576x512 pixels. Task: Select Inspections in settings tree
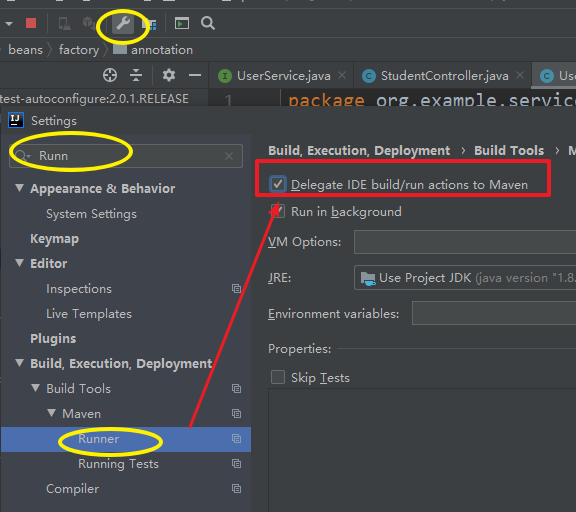pyautogui.click(x=79, y=289)
